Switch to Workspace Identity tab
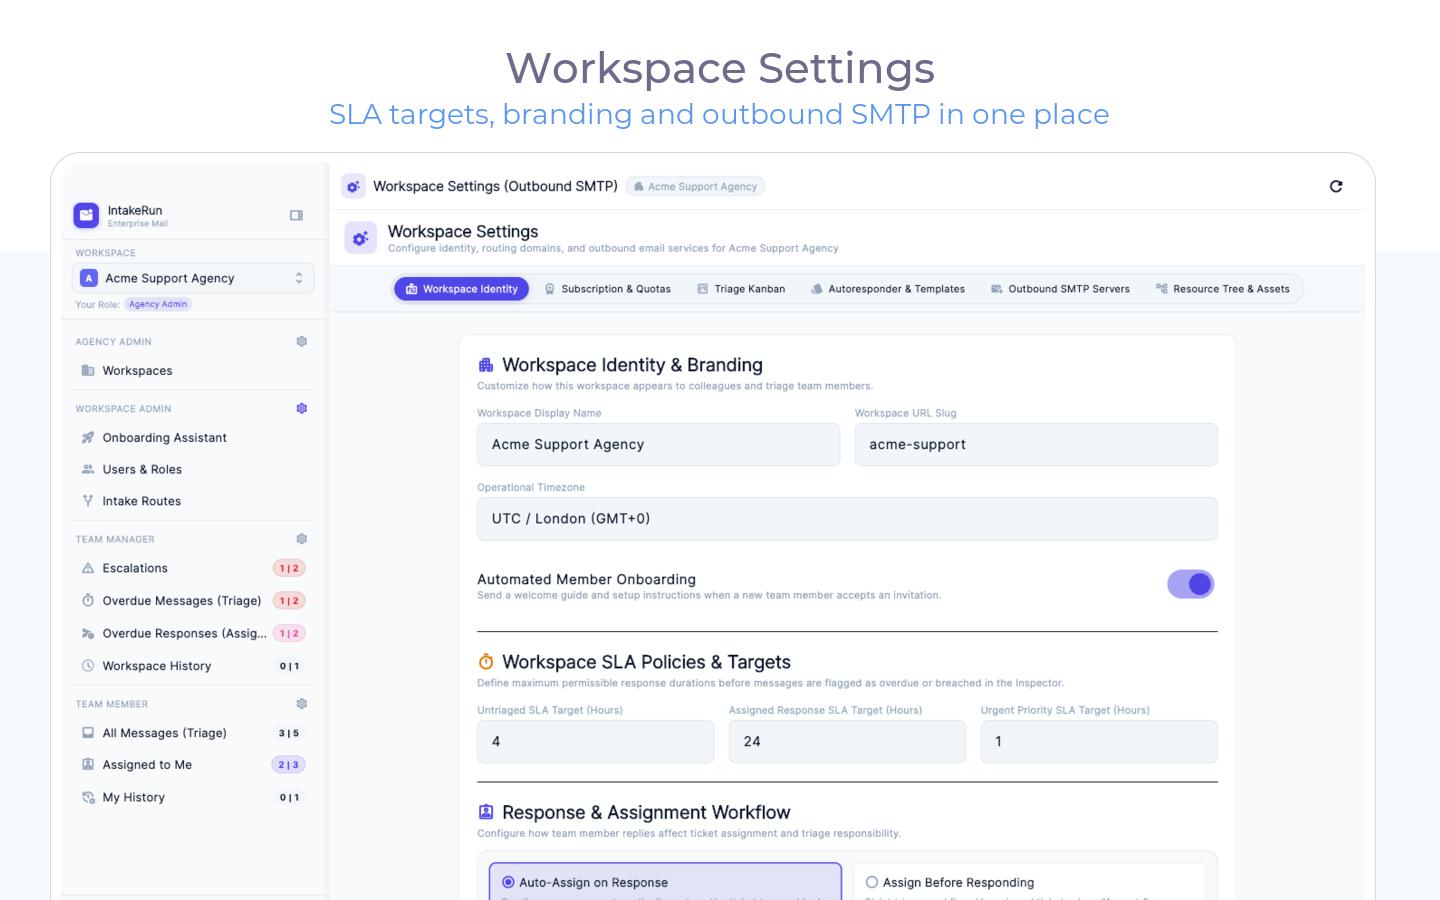 (461, 289)
